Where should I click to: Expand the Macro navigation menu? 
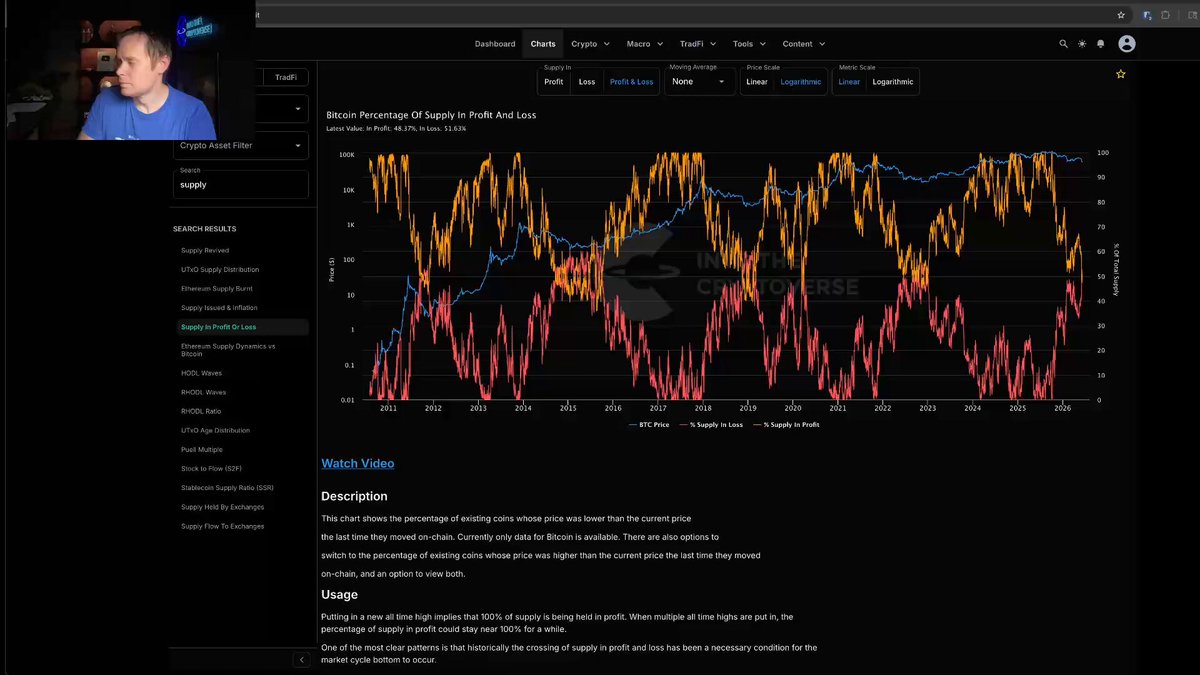(x=645, y=44)
